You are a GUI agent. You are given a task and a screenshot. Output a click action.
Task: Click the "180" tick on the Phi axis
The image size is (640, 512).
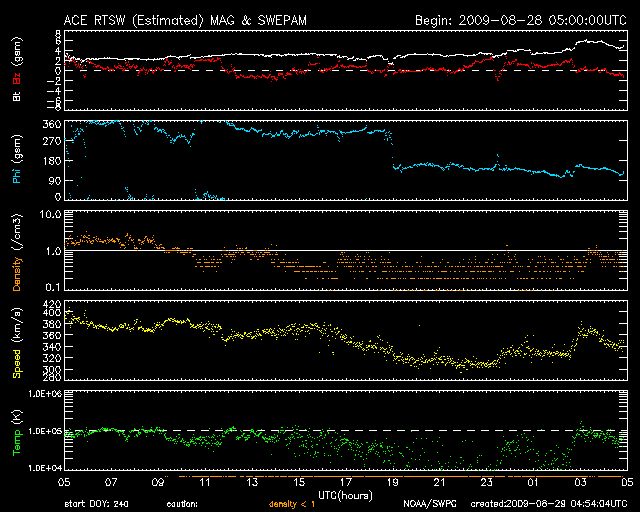click(52, 161)
